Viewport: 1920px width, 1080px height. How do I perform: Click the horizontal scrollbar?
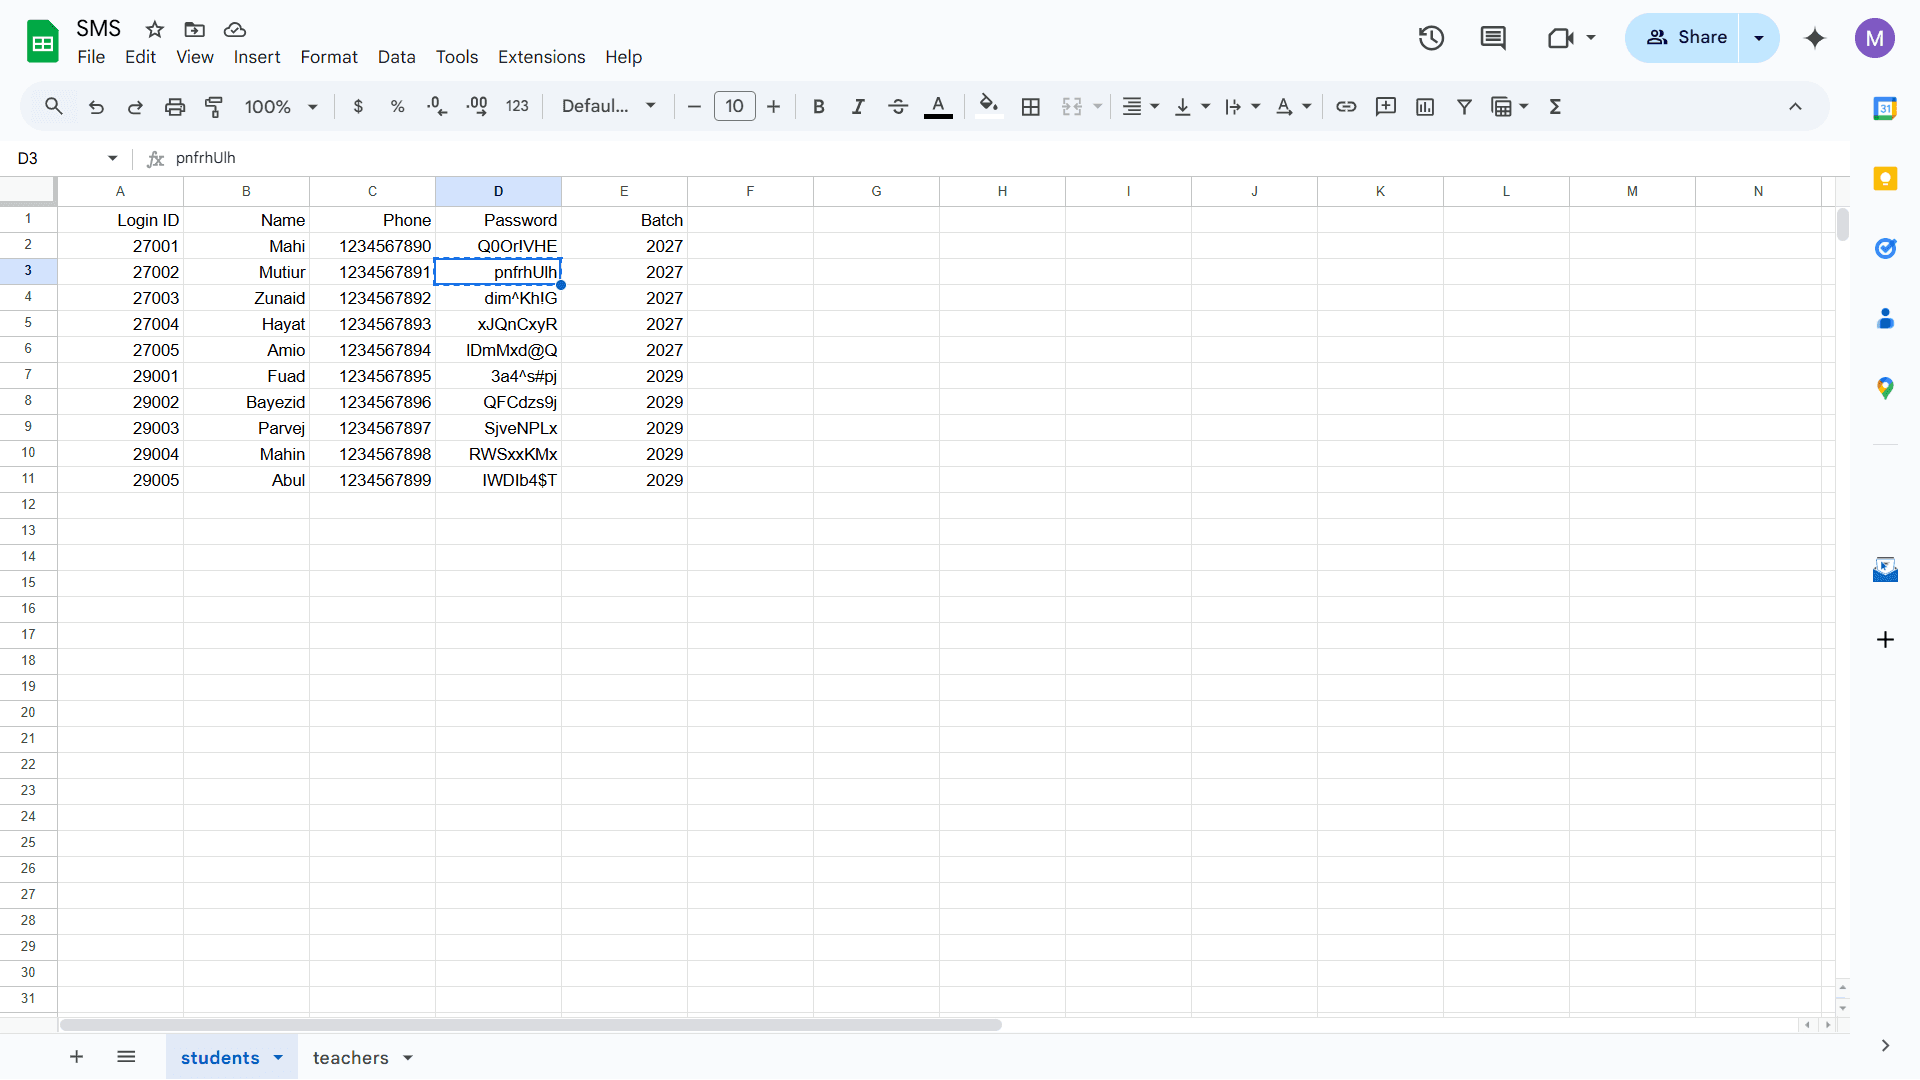click(530, 1025)
